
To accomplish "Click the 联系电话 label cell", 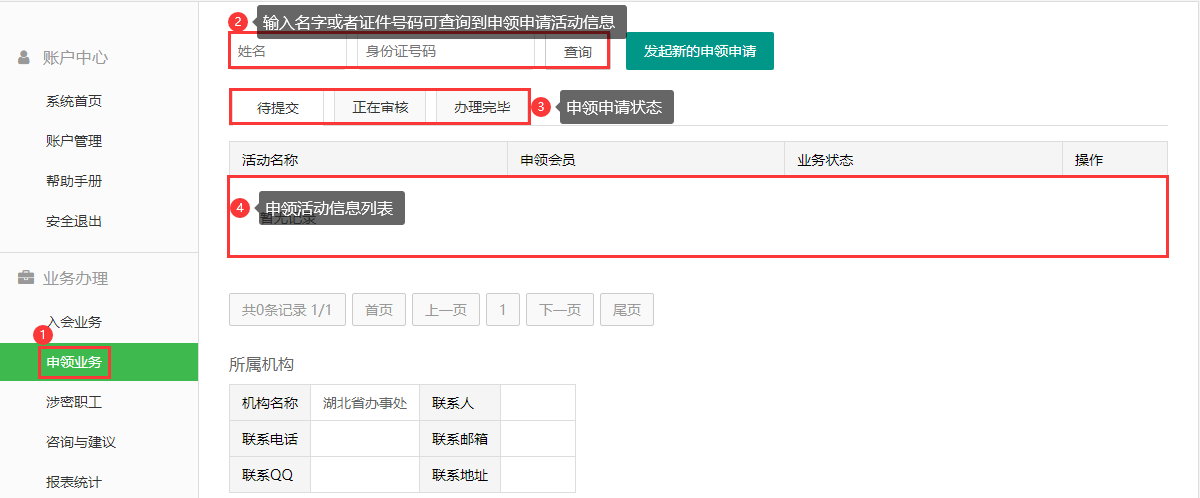I will (x=270, y=439).
